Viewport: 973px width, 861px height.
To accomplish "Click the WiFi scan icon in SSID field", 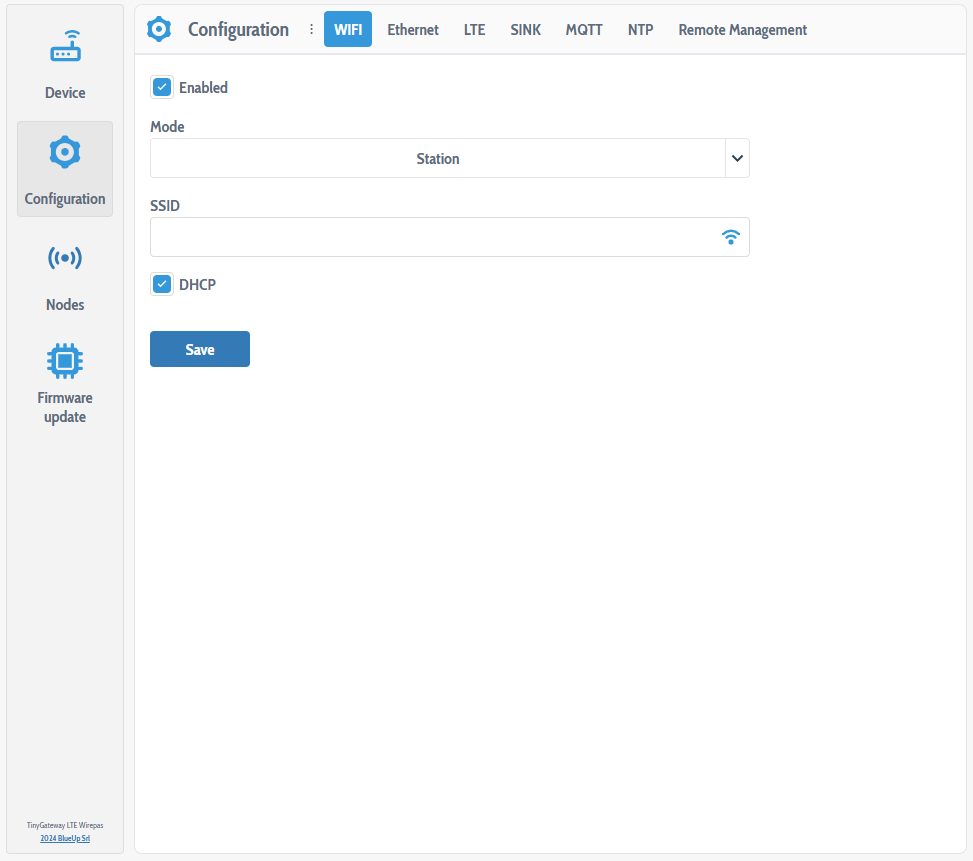I will pyautogui.click(x=731, y=237).
